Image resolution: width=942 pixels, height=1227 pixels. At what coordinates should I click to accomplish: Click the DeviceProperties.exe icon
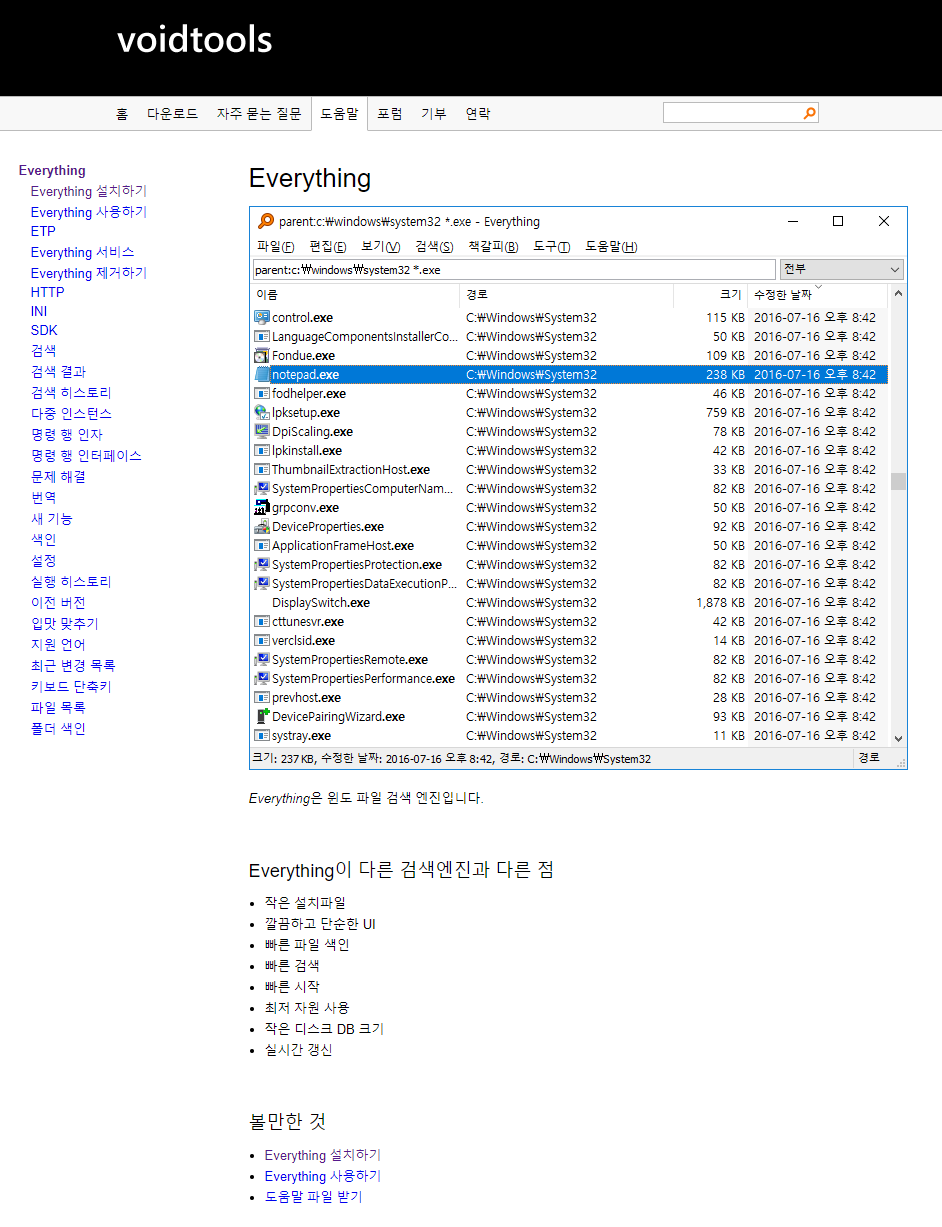coord(262,526)
